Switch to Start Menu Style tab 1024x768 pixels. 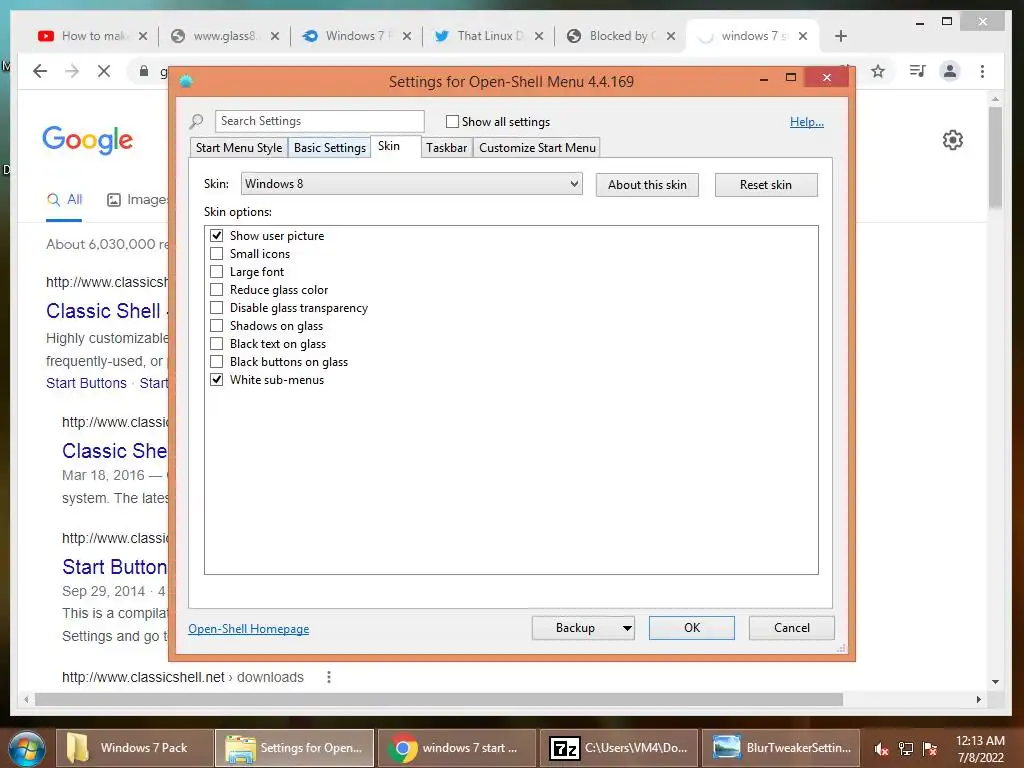pyautogui.click(x=239, y=148)
